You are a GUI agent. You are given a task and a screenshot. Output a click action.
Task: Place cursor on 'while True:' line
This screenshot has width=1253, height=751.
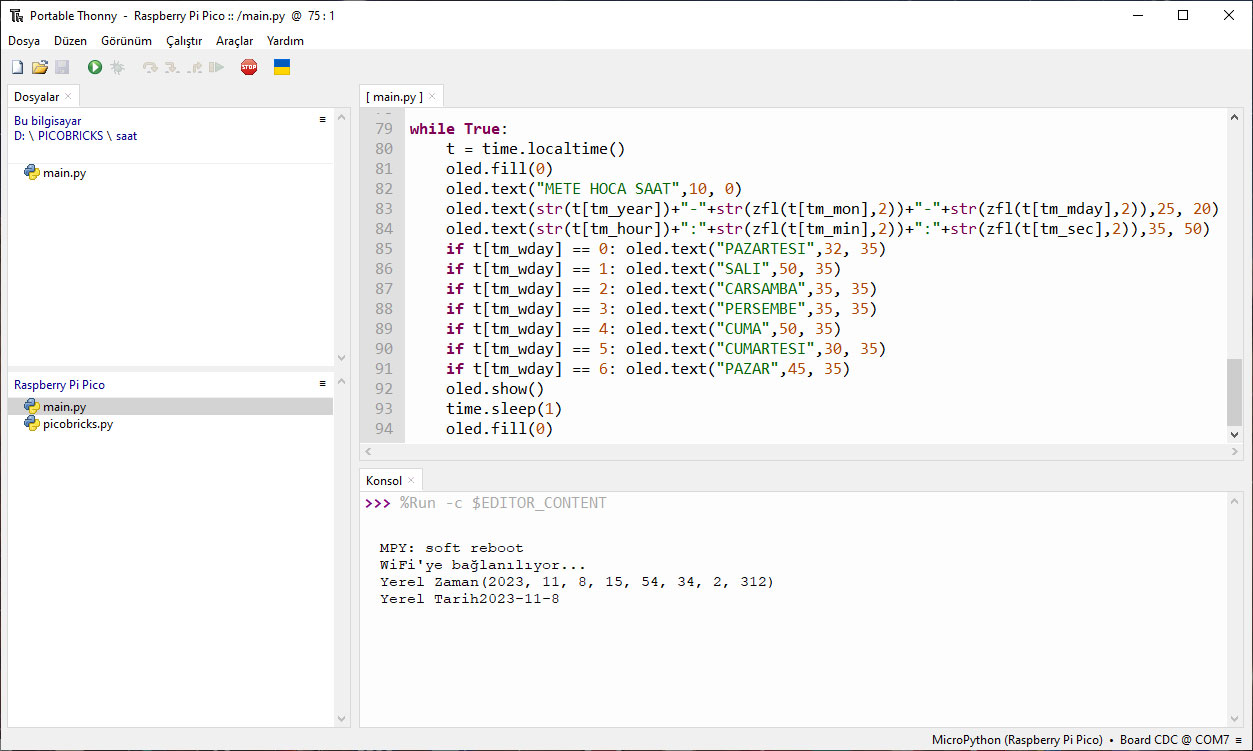[459, 129]
